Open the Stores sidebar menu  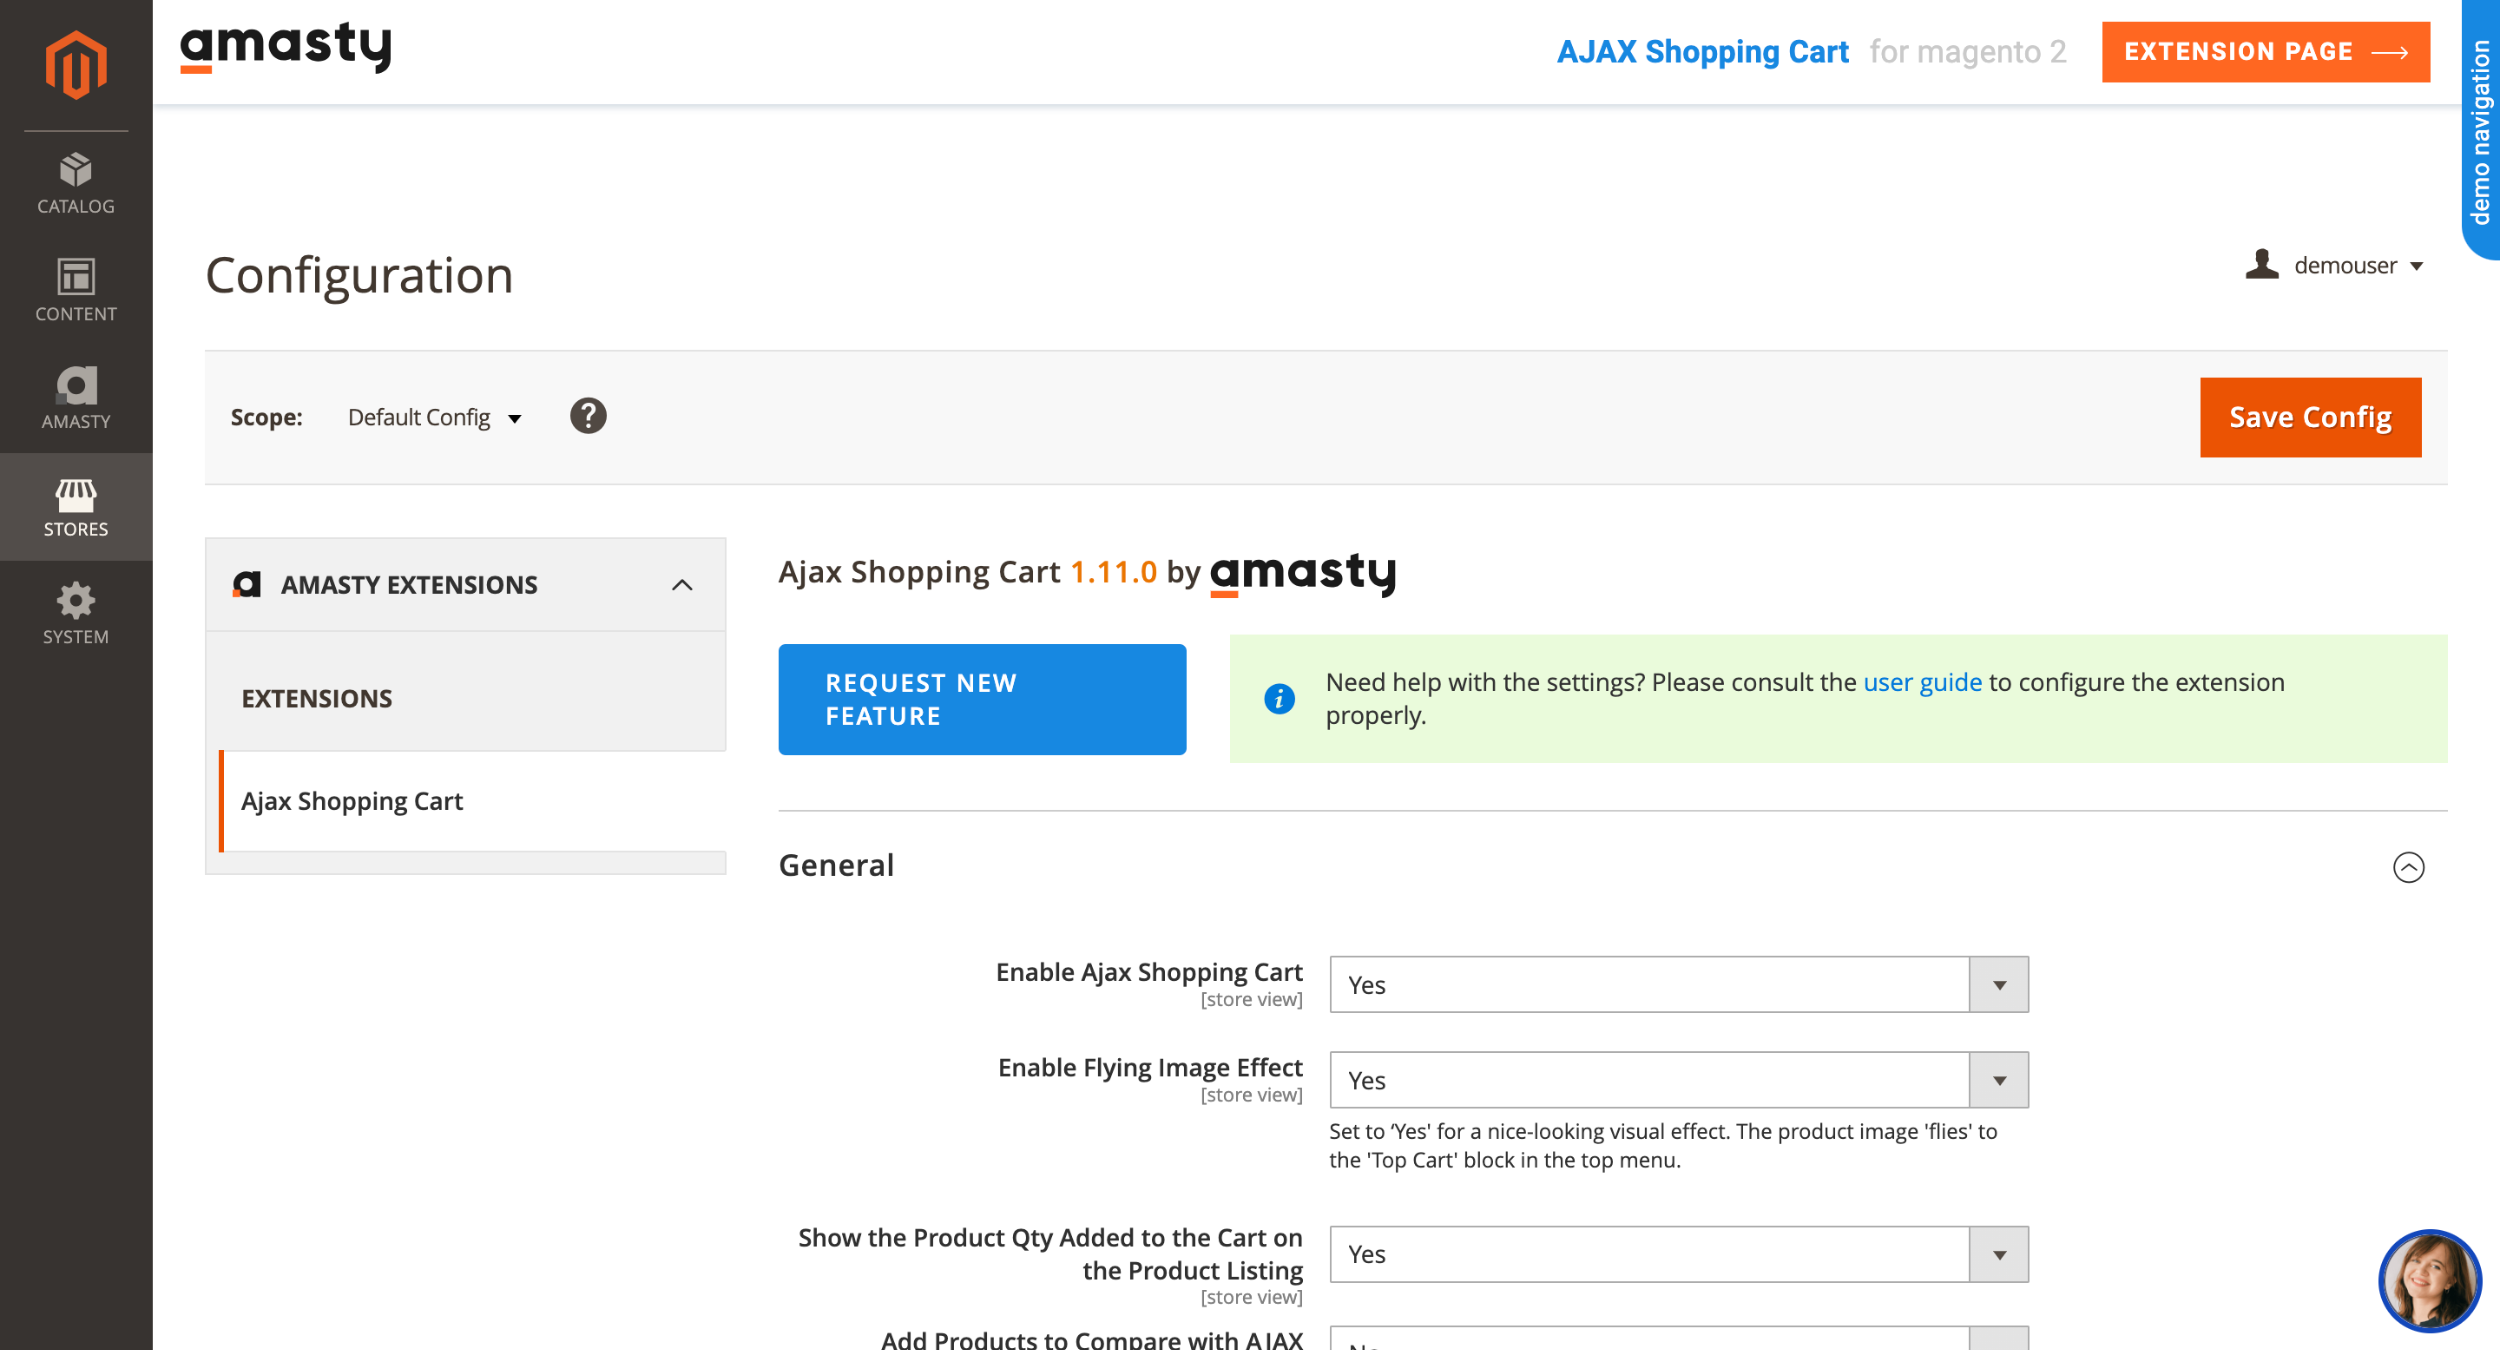(76, 507)
